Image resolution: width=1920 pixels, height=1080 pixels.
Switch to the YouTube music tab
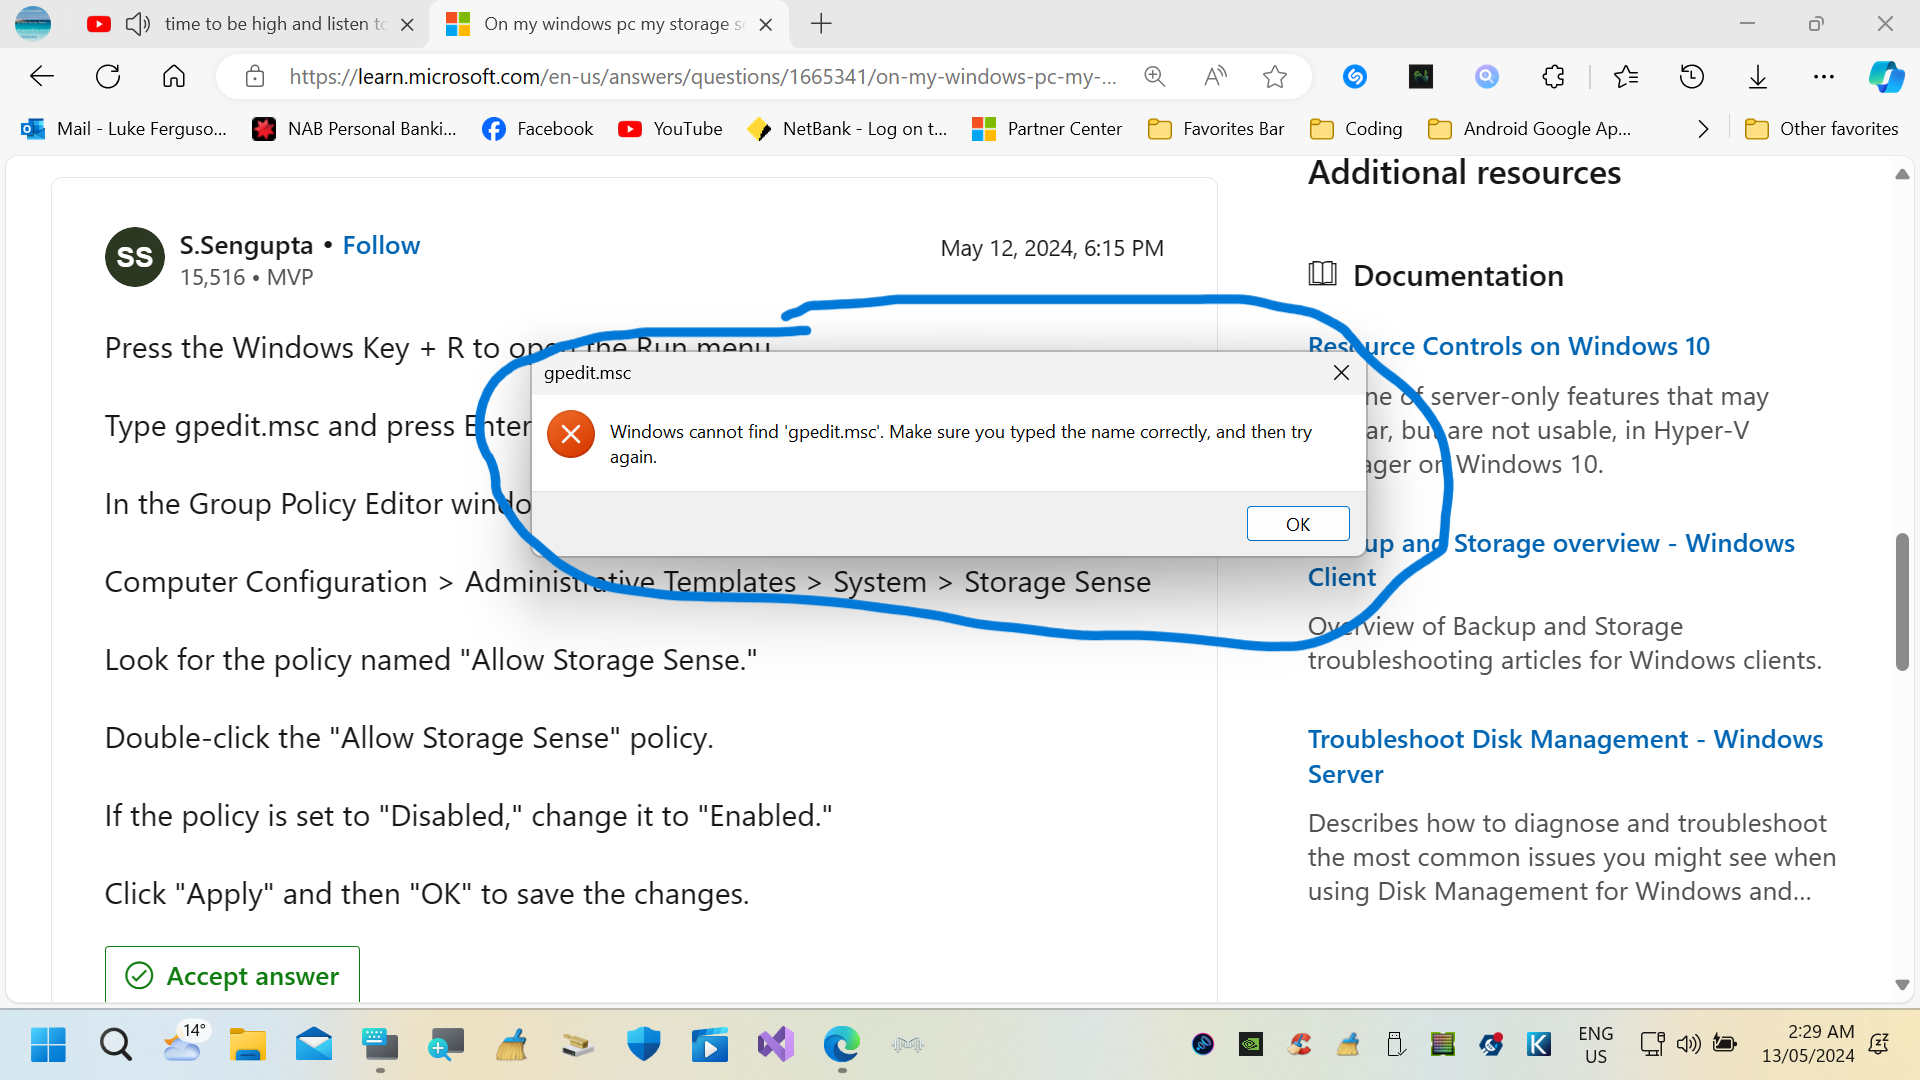[x=270, y=24]
